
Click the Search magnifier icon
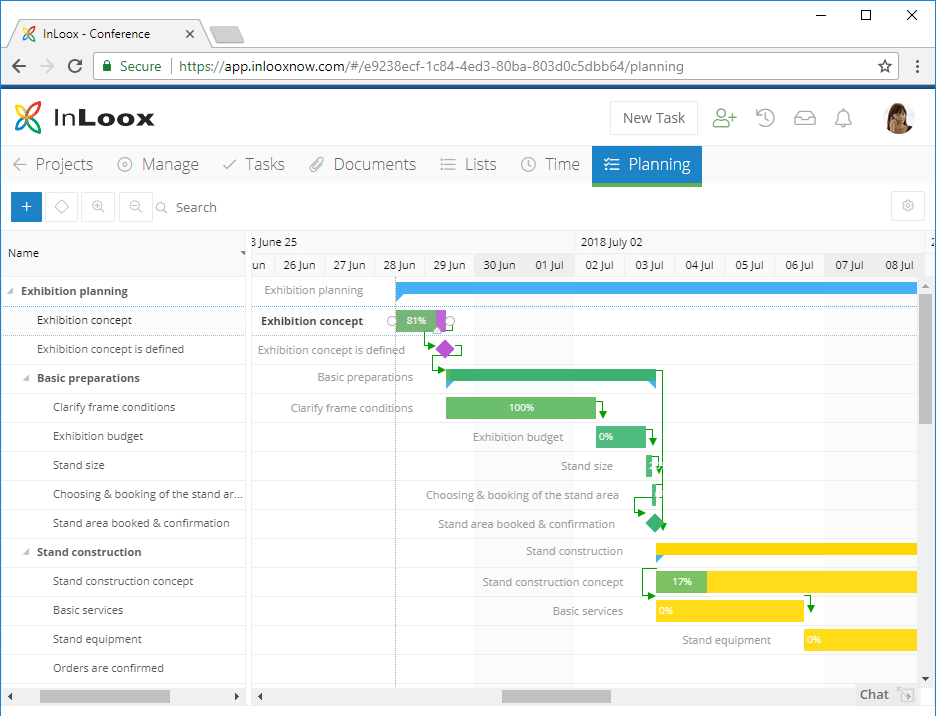[161, 207]
